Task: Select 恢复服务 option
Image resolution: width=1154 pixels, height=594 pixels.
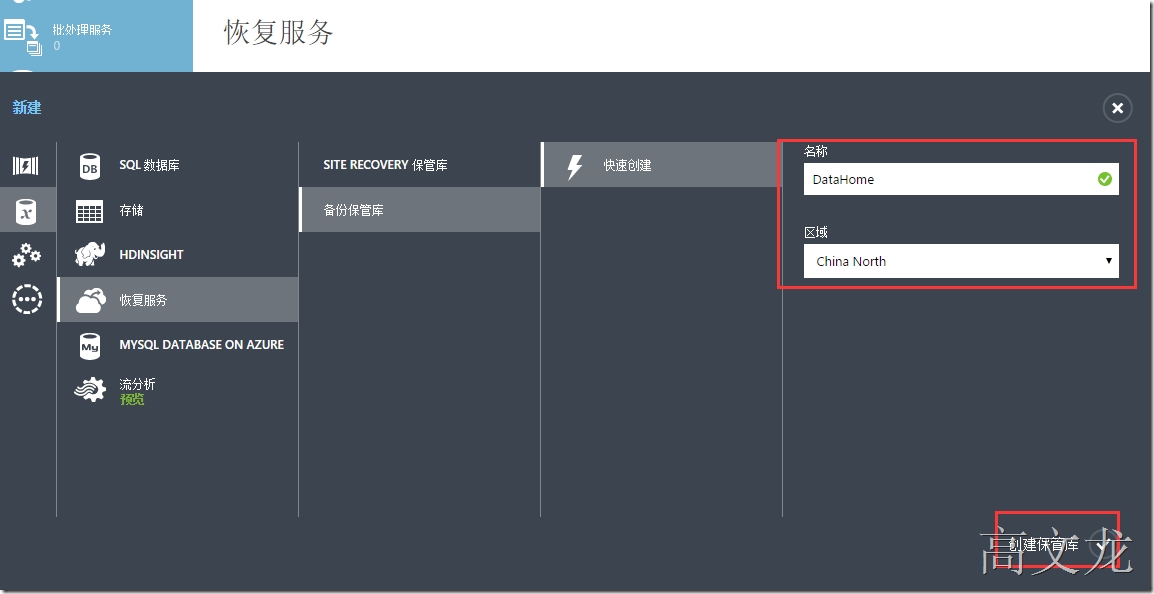Action: pyautogui.click(x=178, y=300)
